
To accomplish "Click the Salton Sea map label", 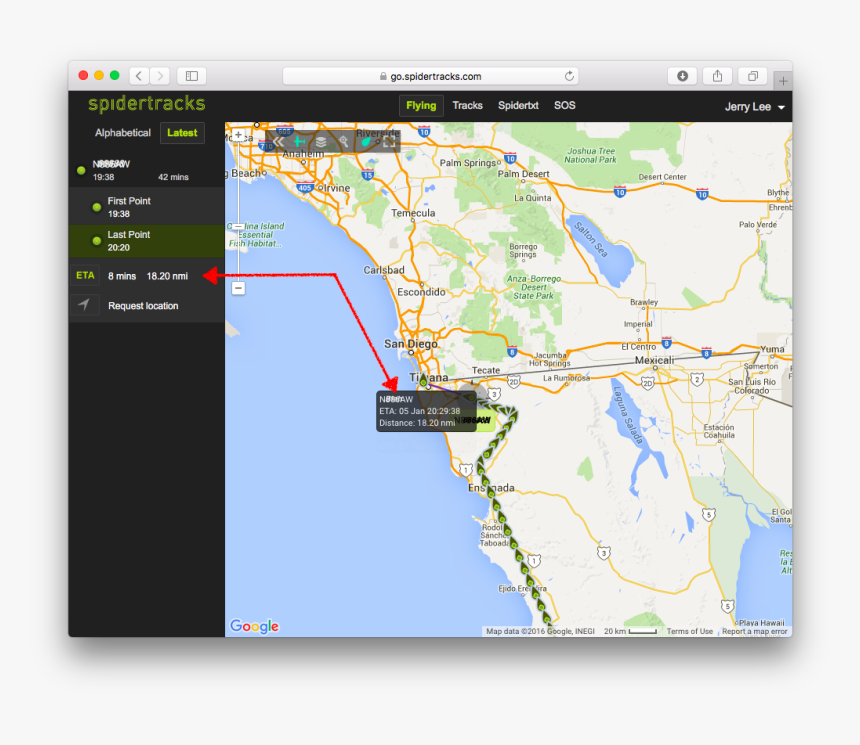I will (591, 240).
